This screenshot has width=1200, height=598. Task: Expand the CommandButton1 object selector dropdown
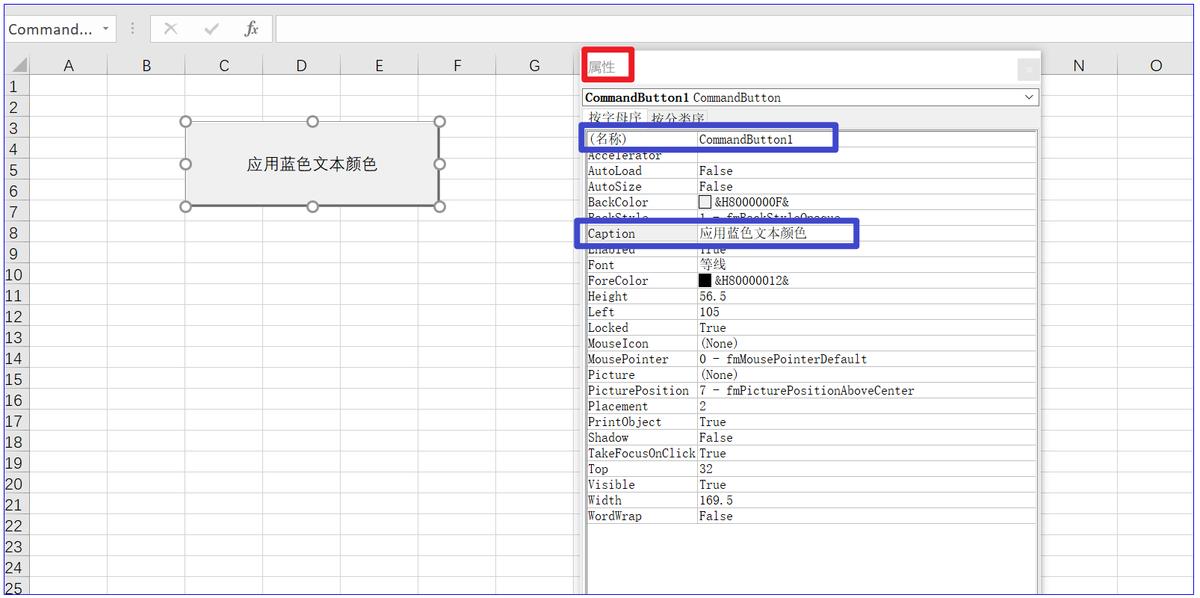click(1029, 98)
